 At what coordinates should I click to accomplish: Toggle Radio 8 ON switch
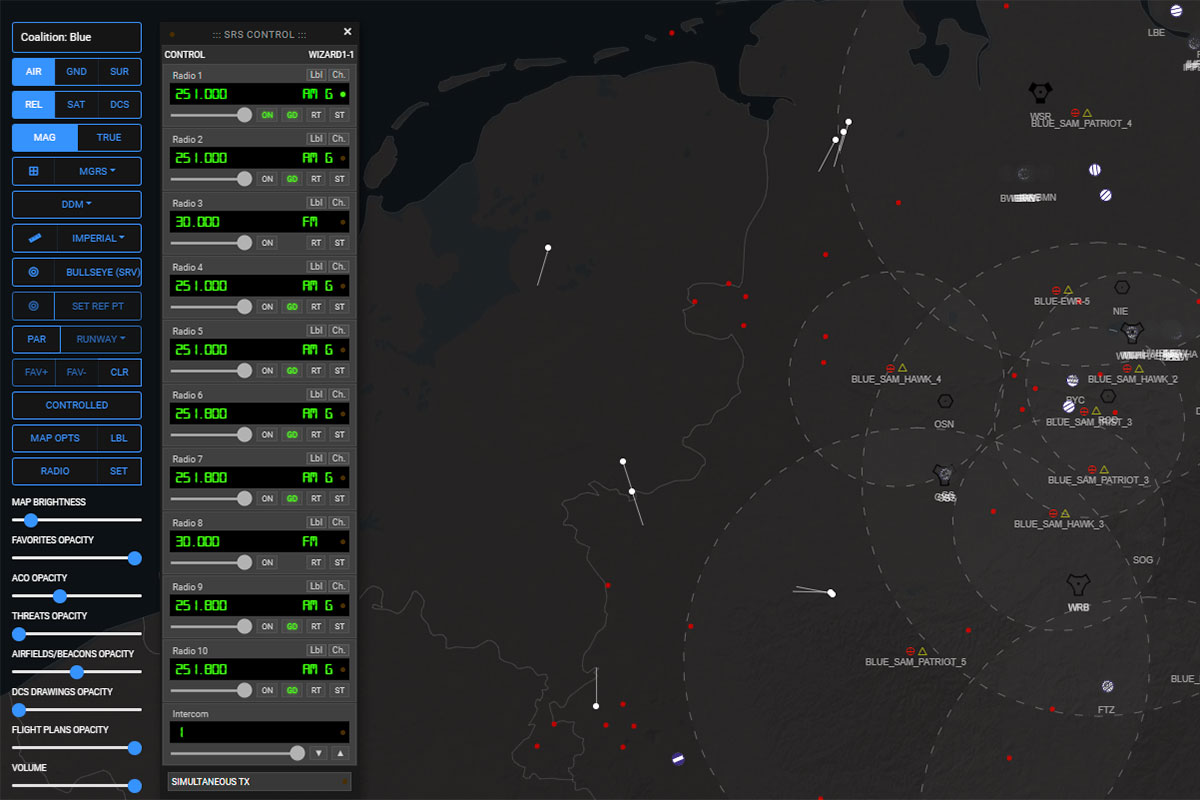click(267, 563)
